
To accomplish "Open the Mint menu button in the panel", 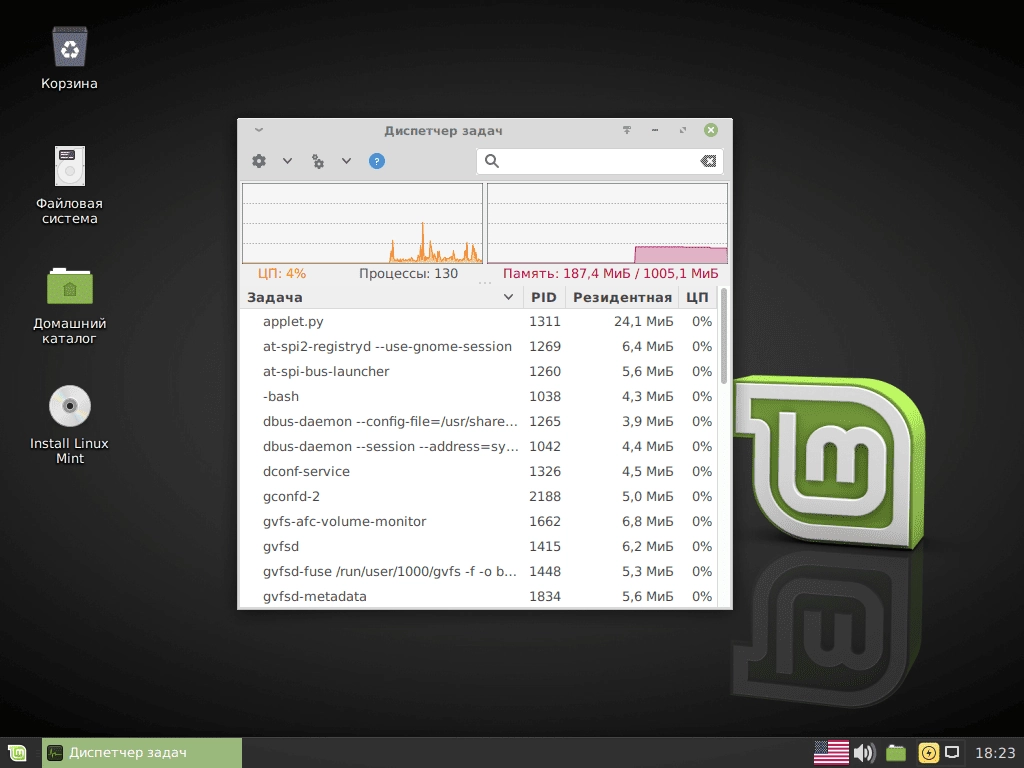I will pyautogui.click(x=18, y=753).
